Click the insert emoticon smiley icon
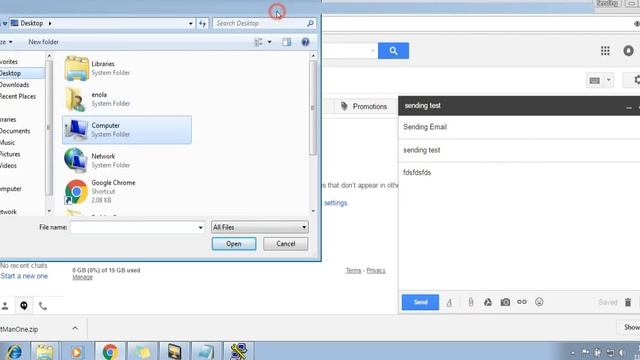Viewport: 640px width, 360px height. [539, 302]
